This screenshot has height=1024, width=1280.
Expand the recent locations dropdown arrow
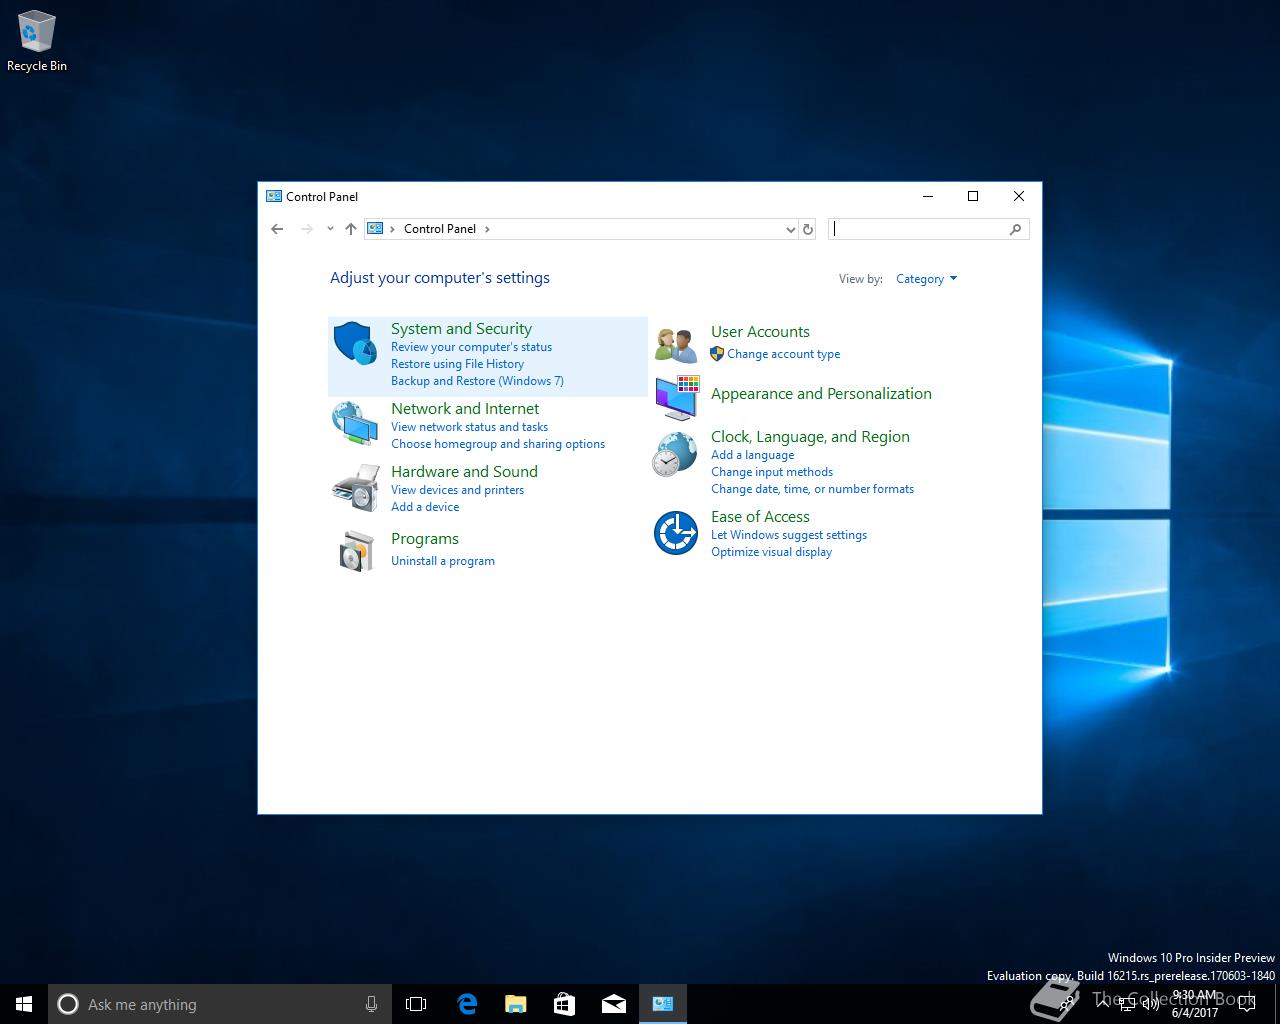click(330, 229)
